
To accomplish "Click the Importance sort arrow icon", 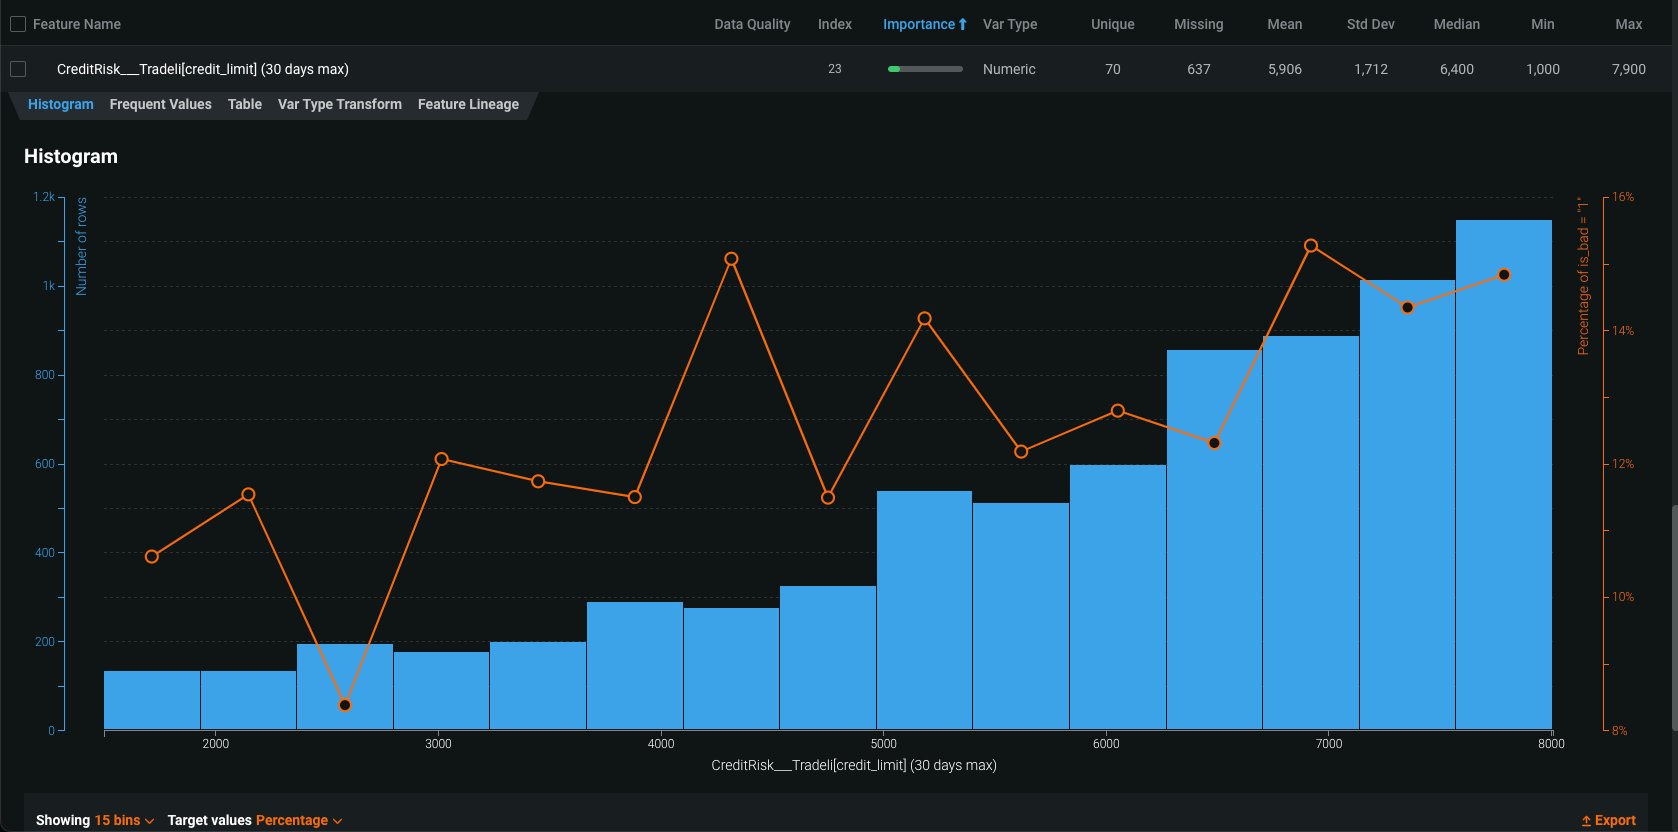I will [x=963, y=24].
